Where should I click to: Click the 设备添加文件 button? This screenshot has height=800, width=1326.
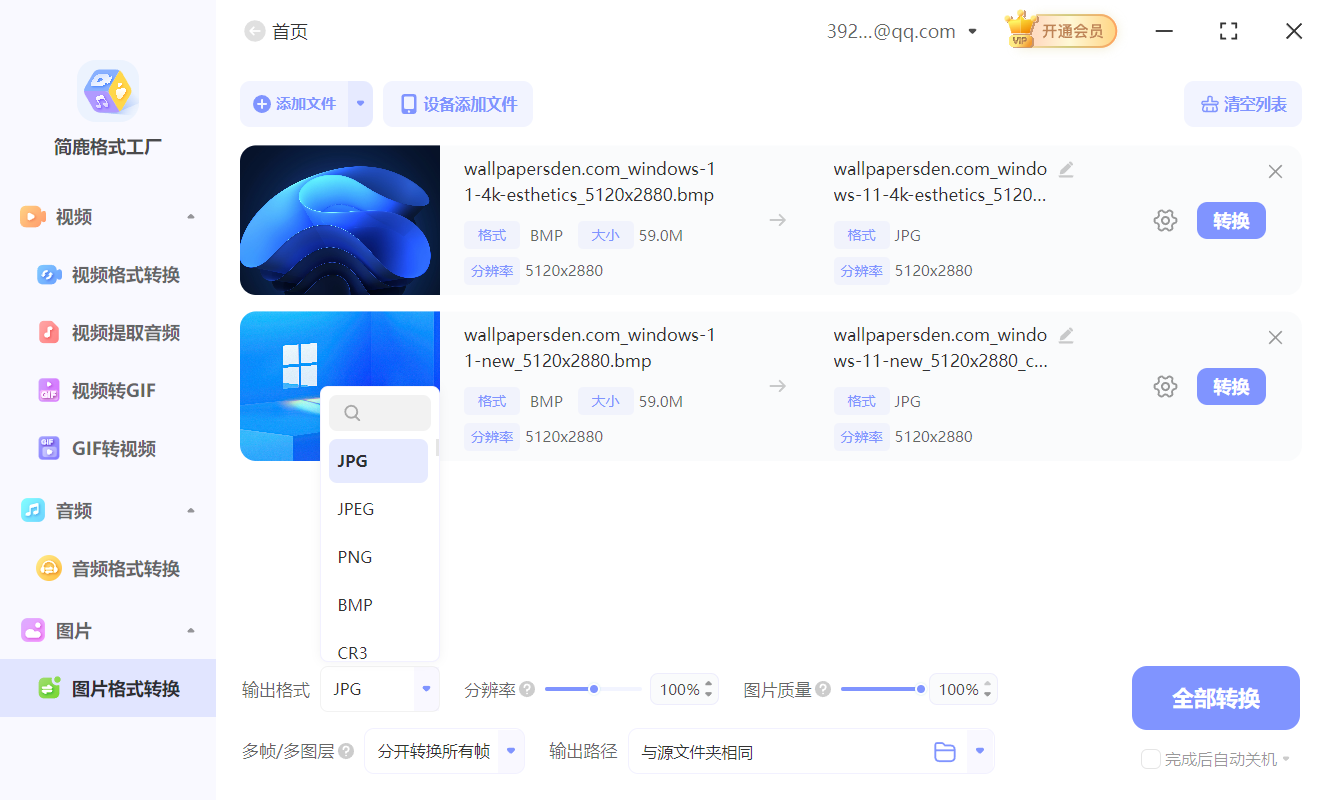(x=457, y=104)
